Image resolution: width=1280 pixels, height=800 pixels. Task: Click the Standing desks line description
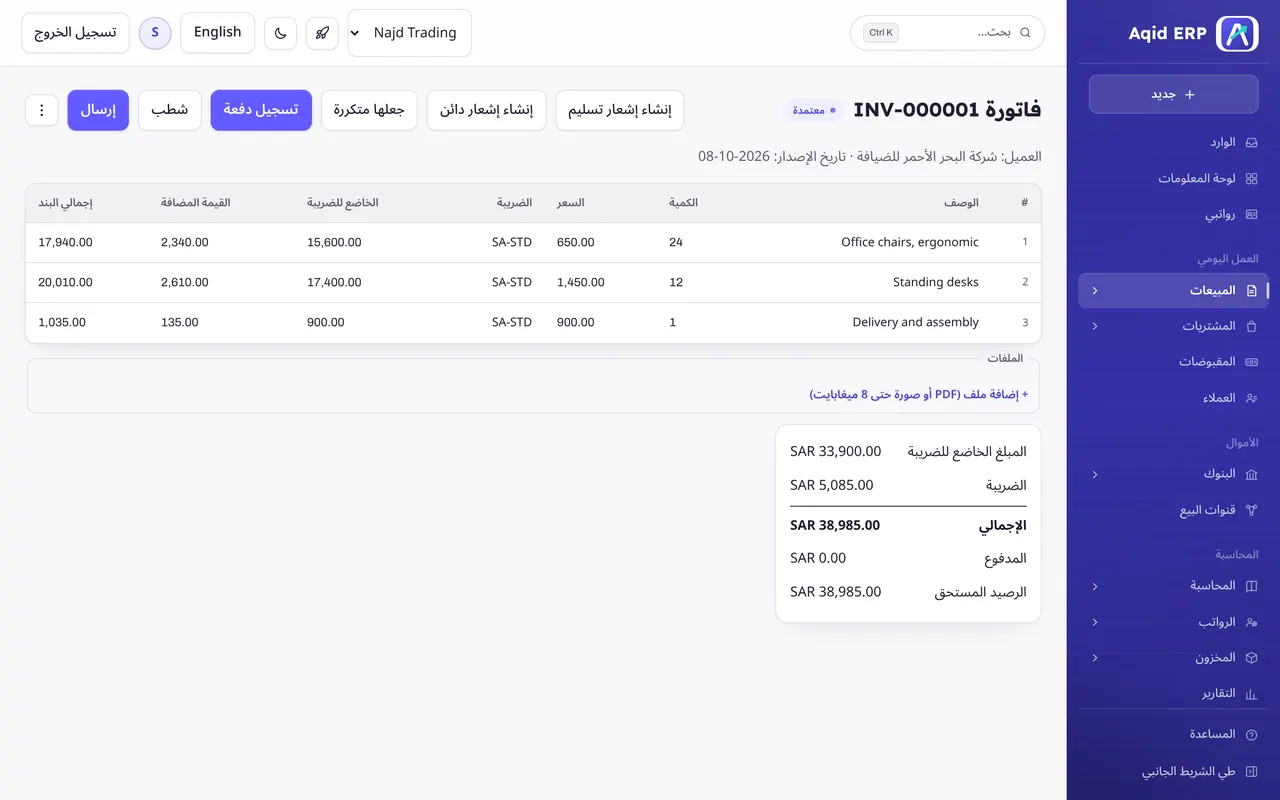(936, 282)
